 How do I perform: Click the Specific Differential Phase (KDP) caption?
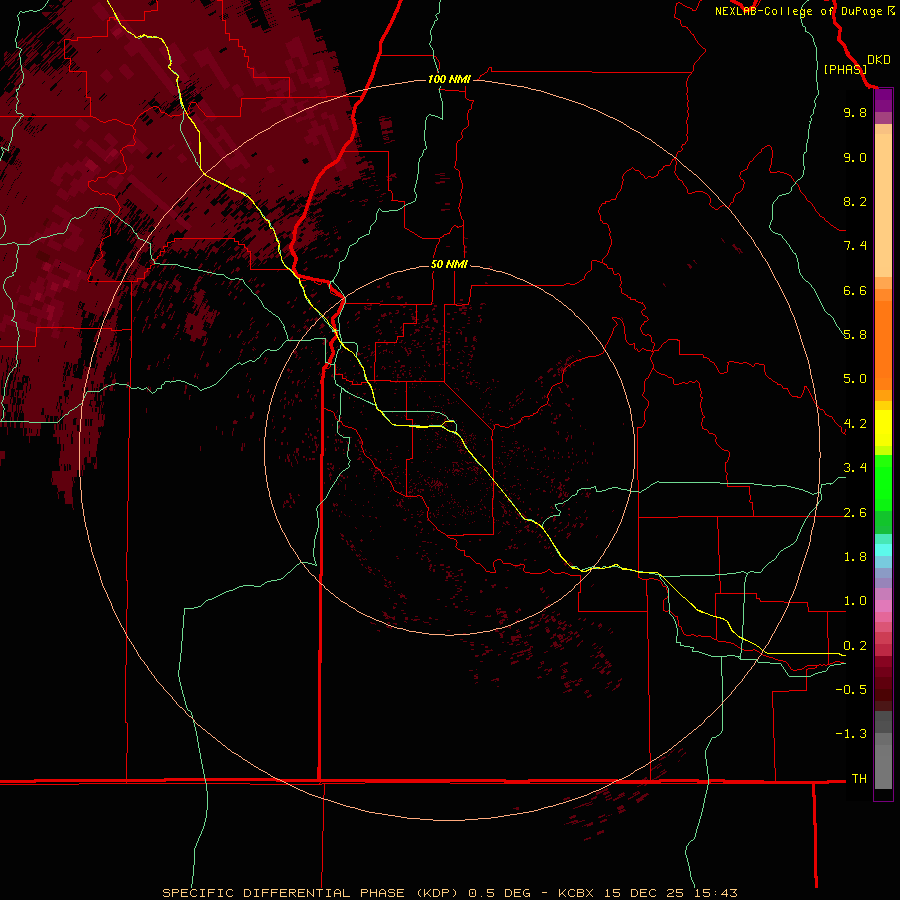[310, 893]
